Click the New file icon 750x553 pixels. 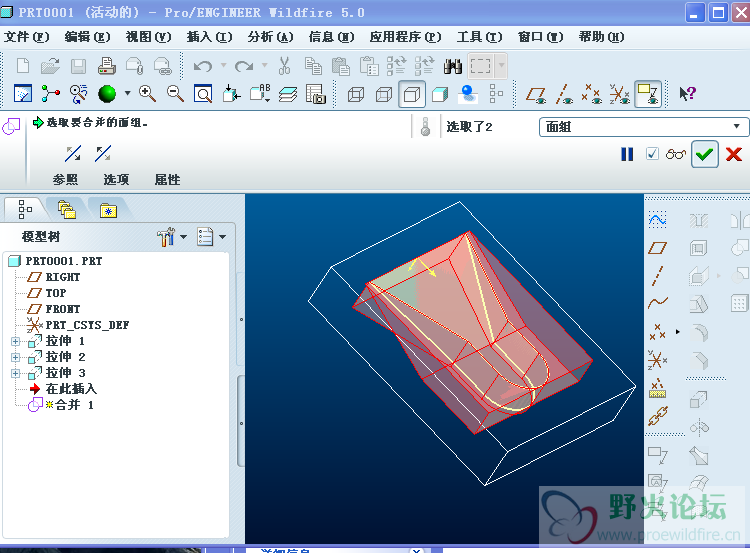tap(22, 66)
